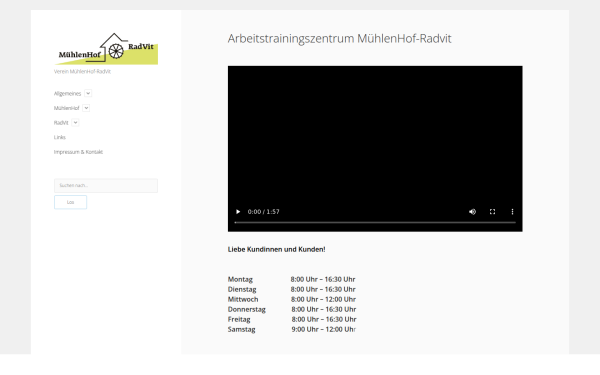
Task: Open video more options menu
Action: [512, 212]
